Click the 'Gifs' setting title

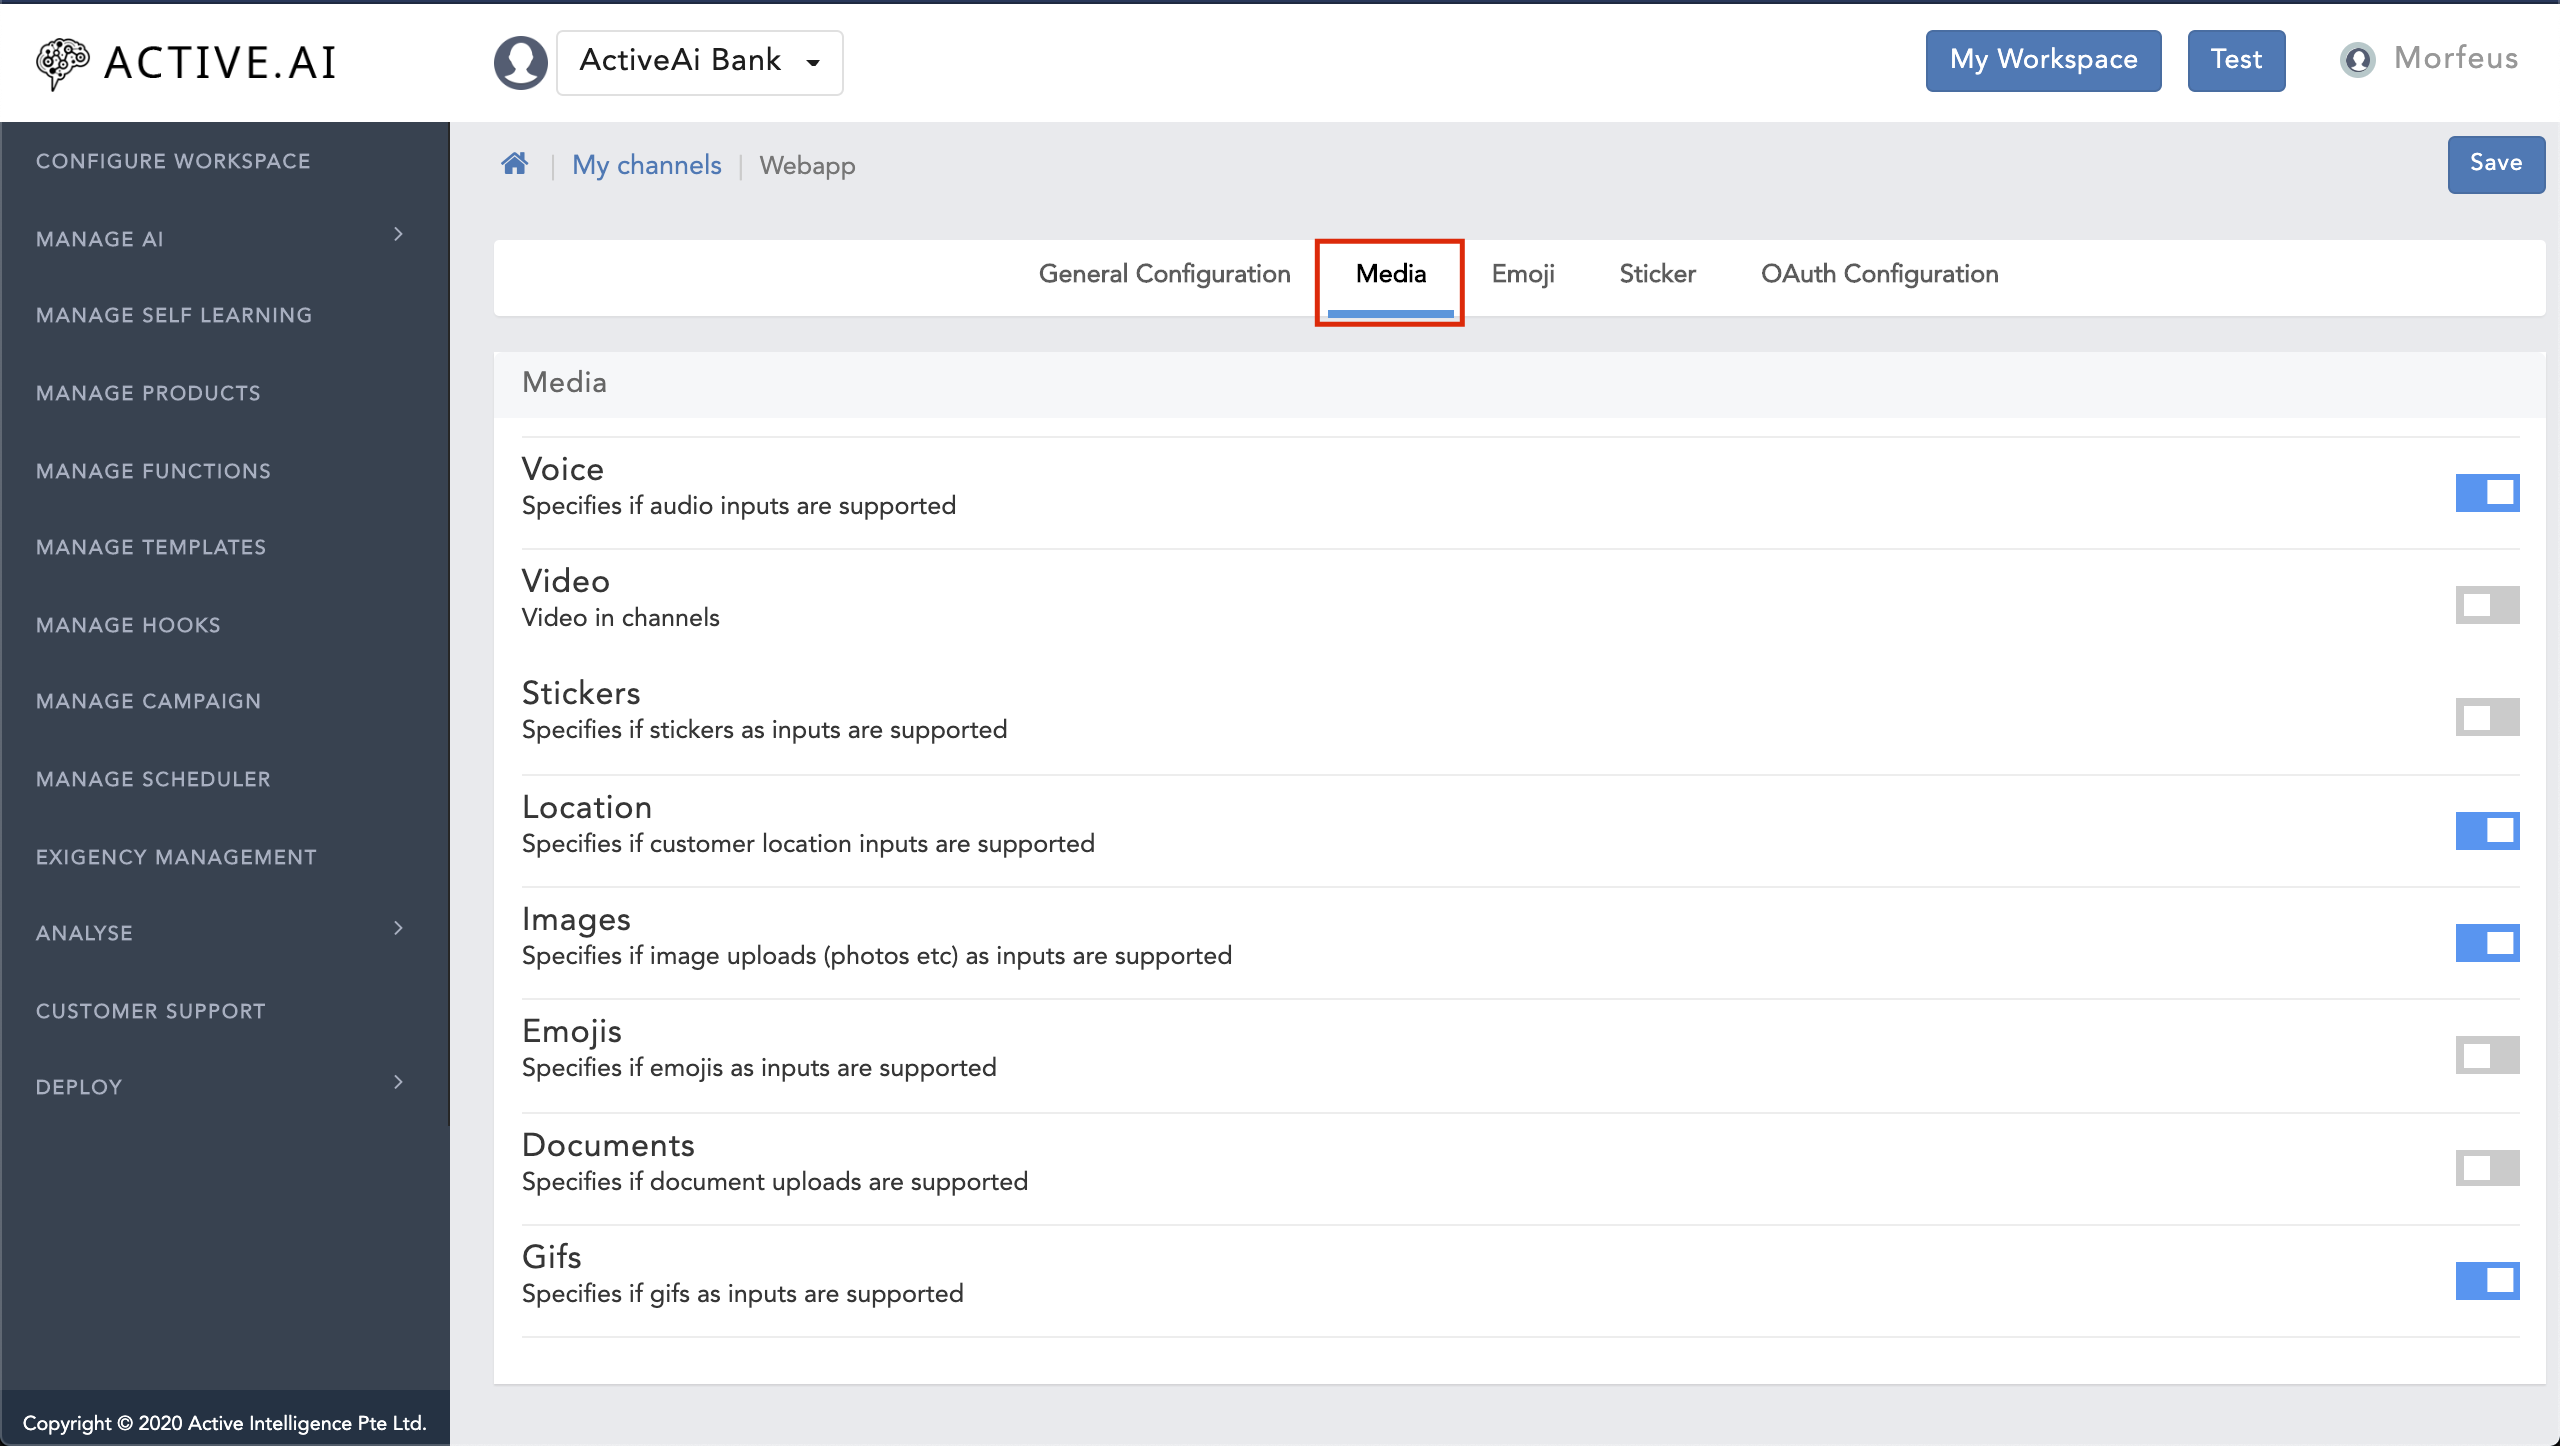coord(551,1257)
